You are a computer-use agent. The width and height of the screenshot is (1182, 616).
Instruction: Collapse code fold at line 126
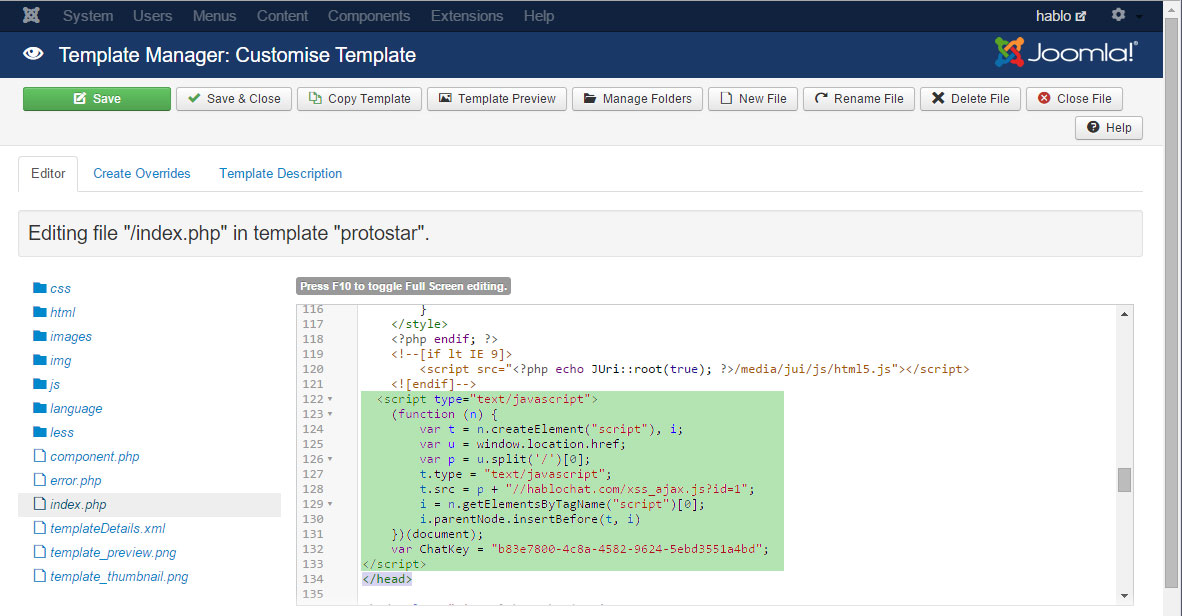329,459
